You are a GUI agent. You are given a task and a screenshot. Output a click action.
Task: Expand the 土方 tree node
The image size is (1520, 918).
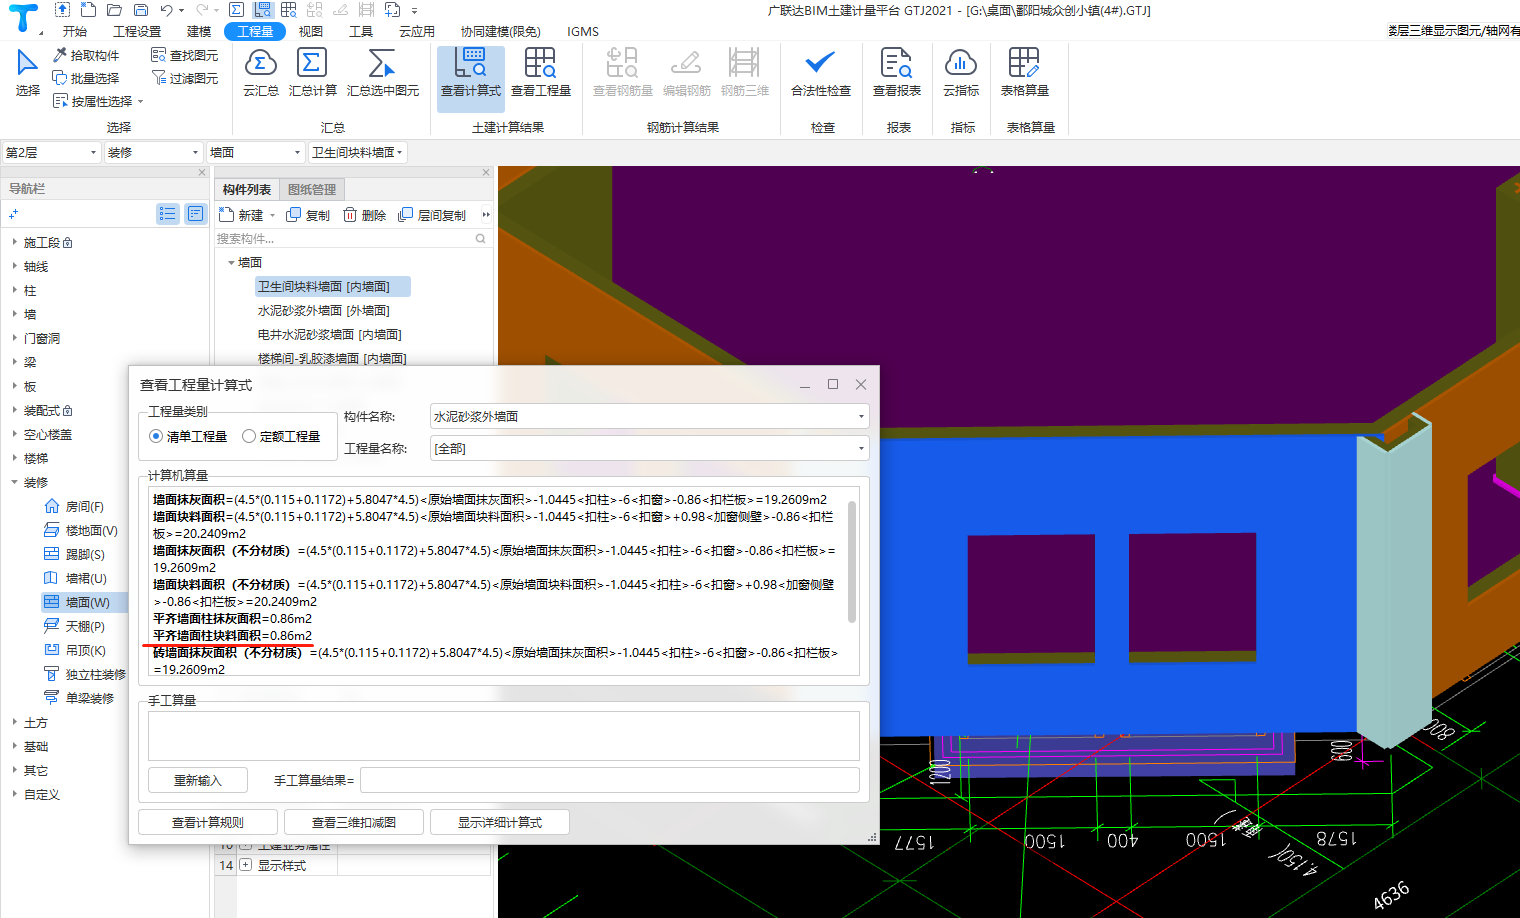(14, 723)
